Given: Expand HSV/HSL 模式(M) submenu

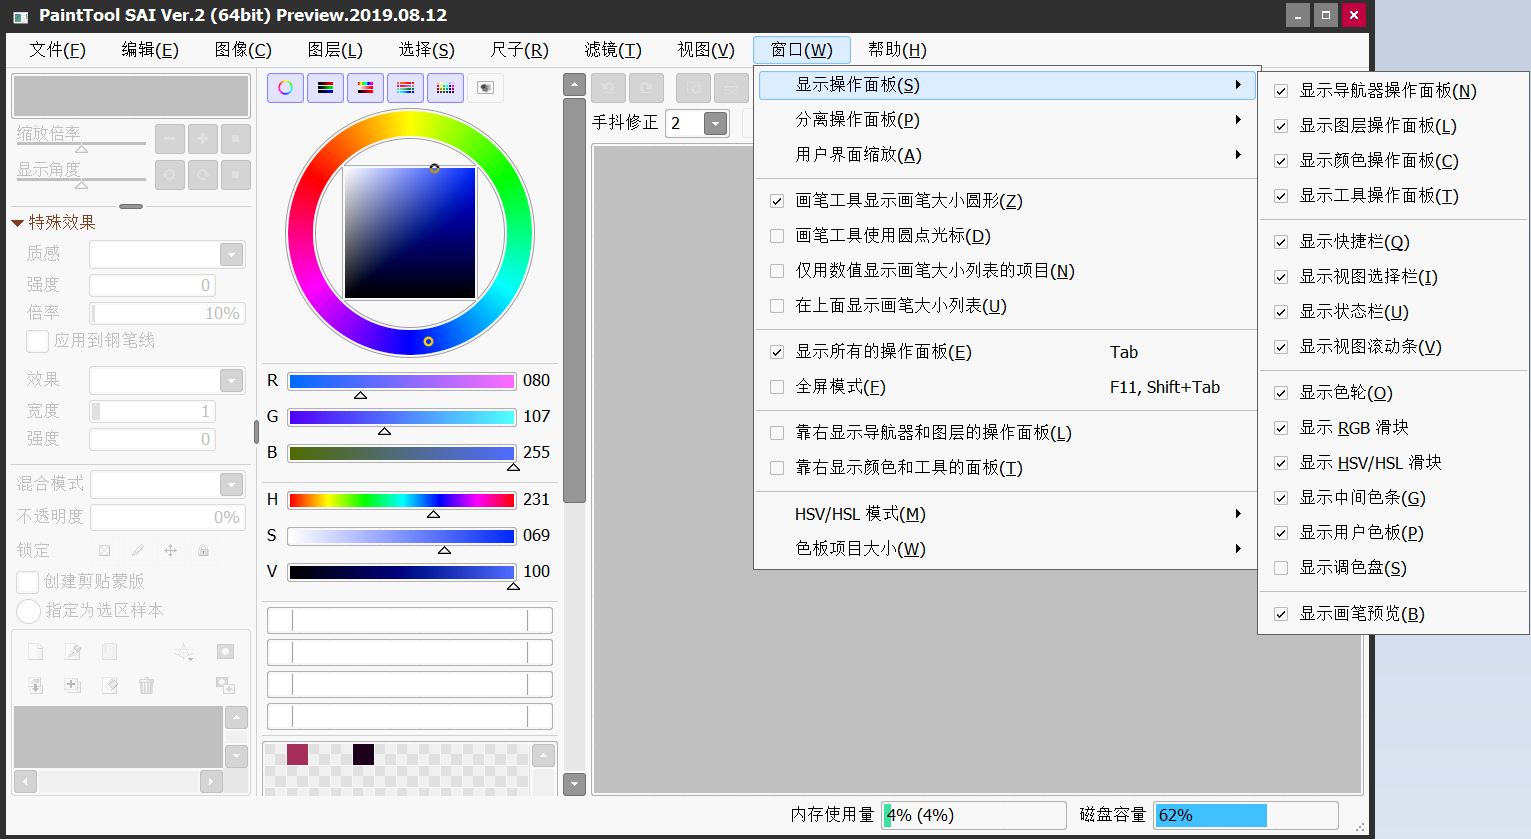Looking at the screenshot, I should point(1005,514).
